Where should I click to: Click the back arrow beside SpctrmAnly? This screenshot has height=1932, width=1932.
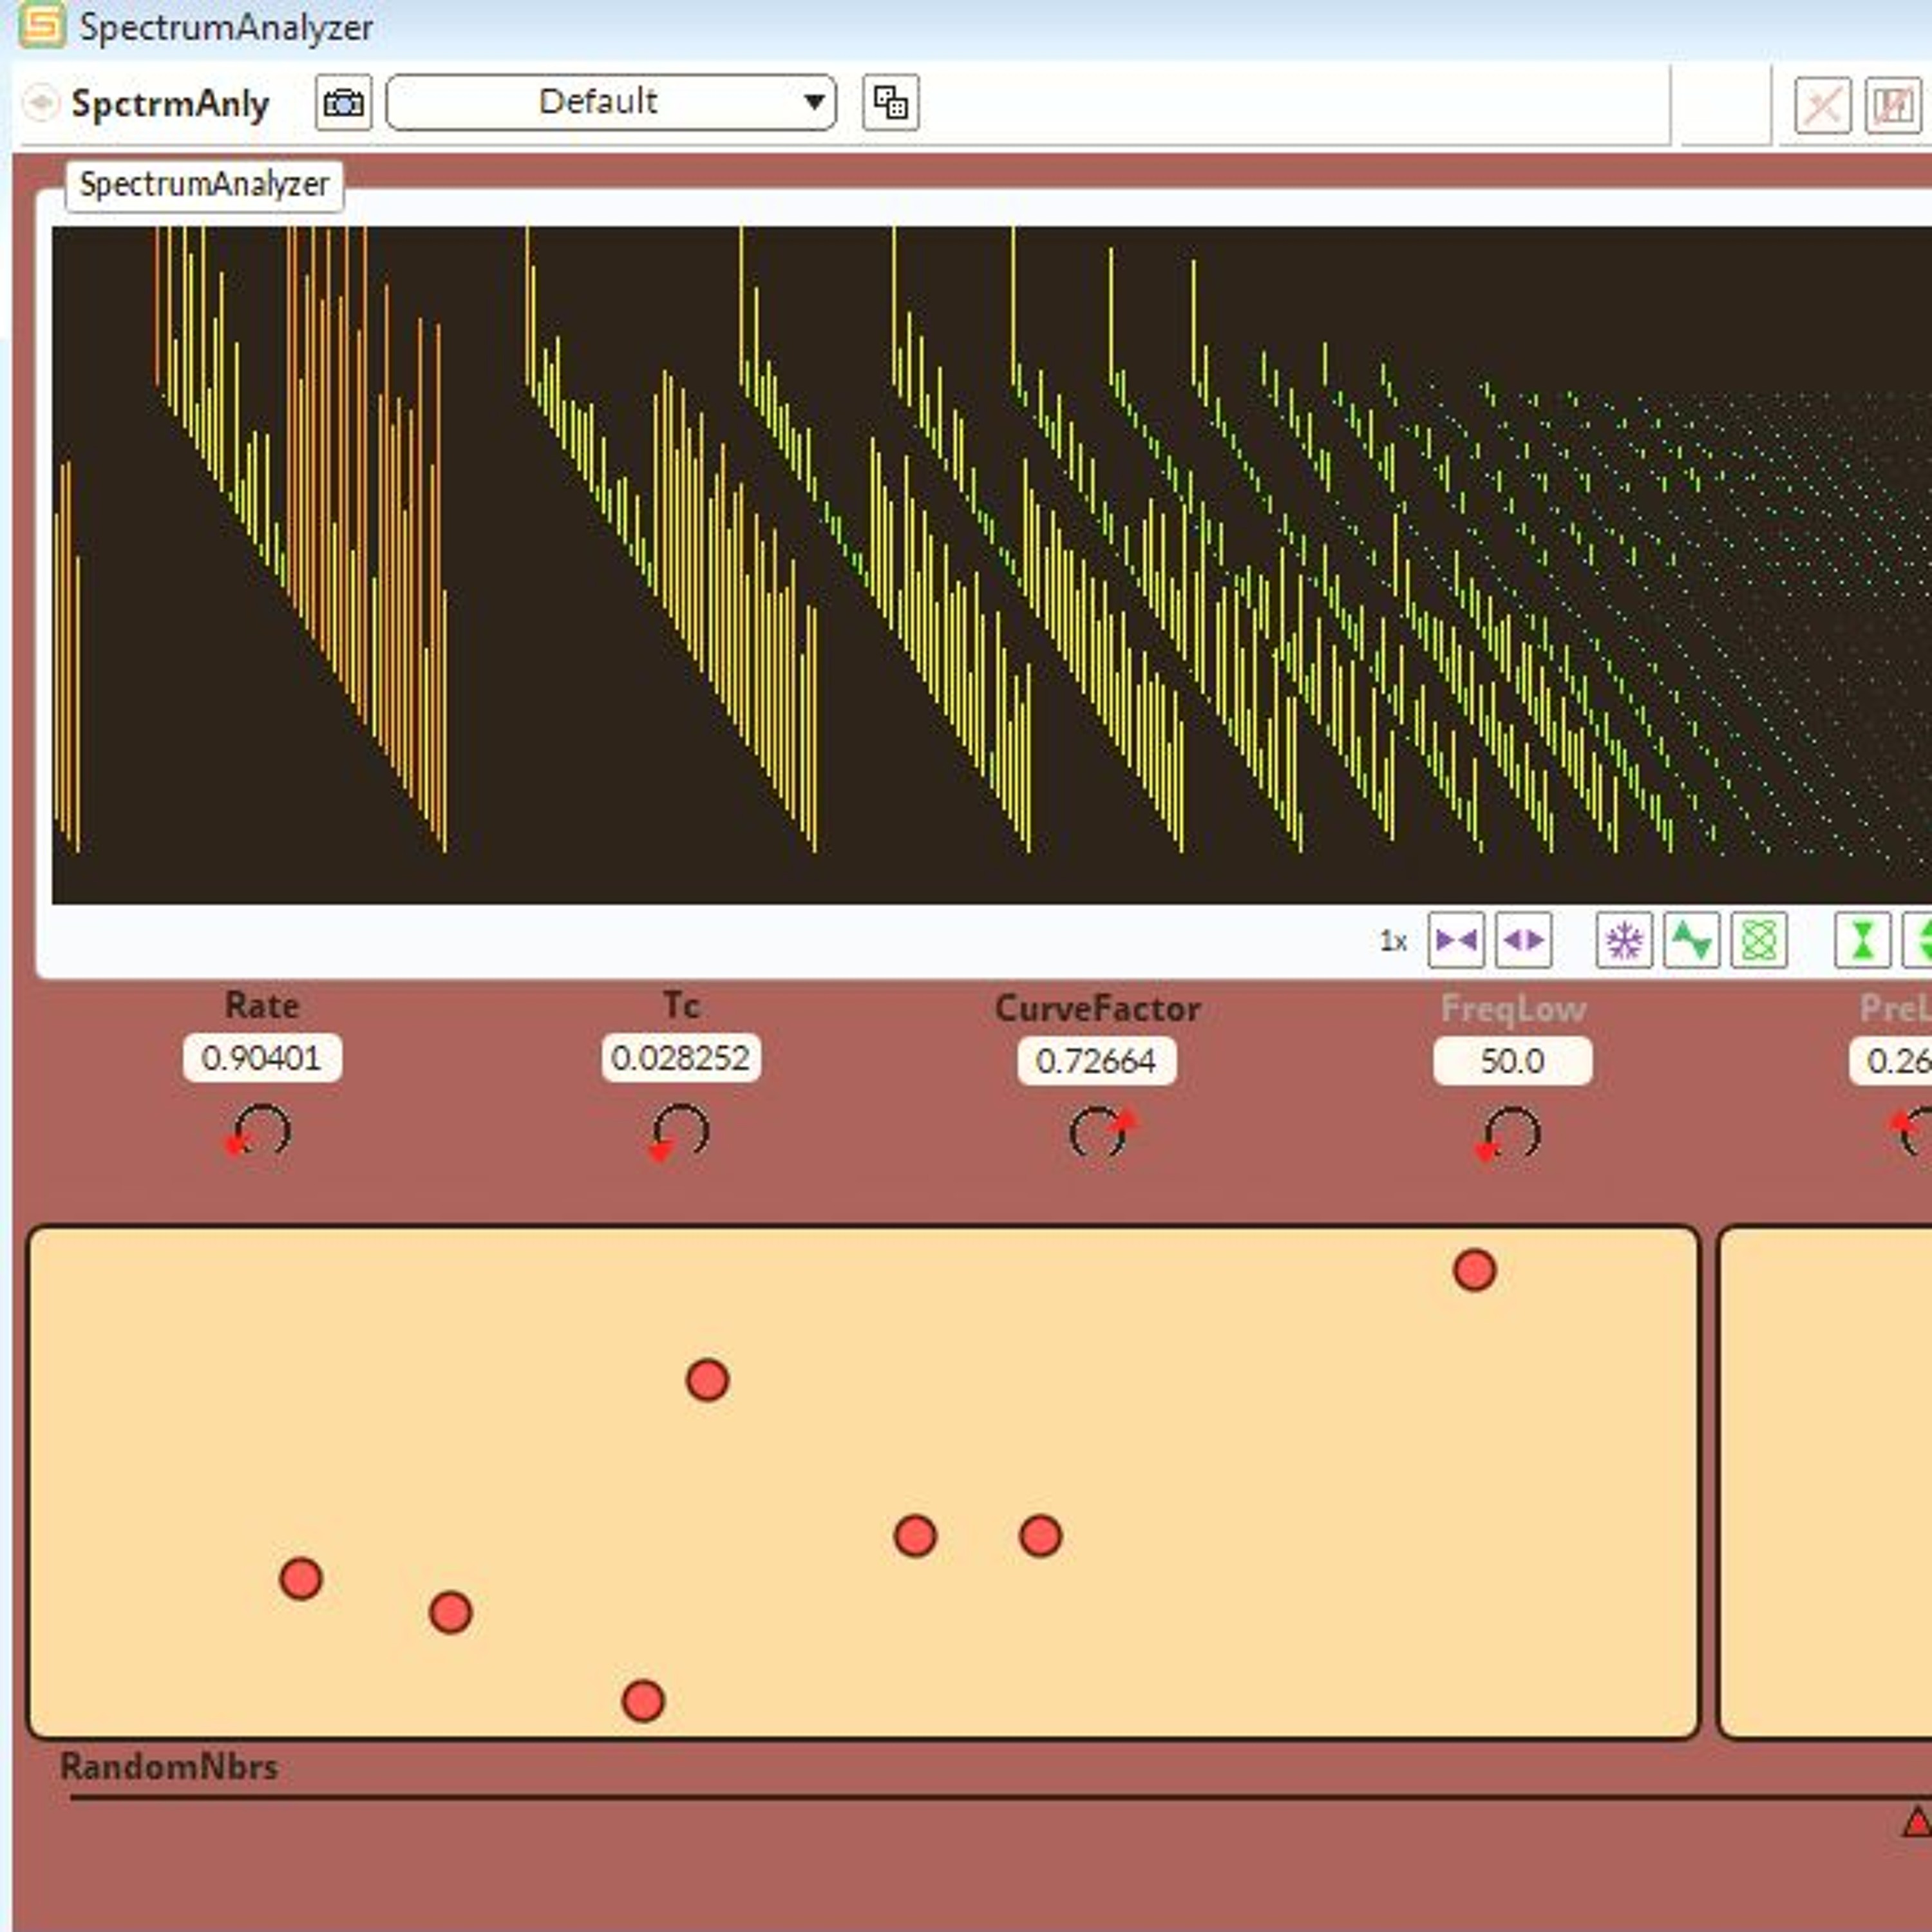tap(41, 103)
